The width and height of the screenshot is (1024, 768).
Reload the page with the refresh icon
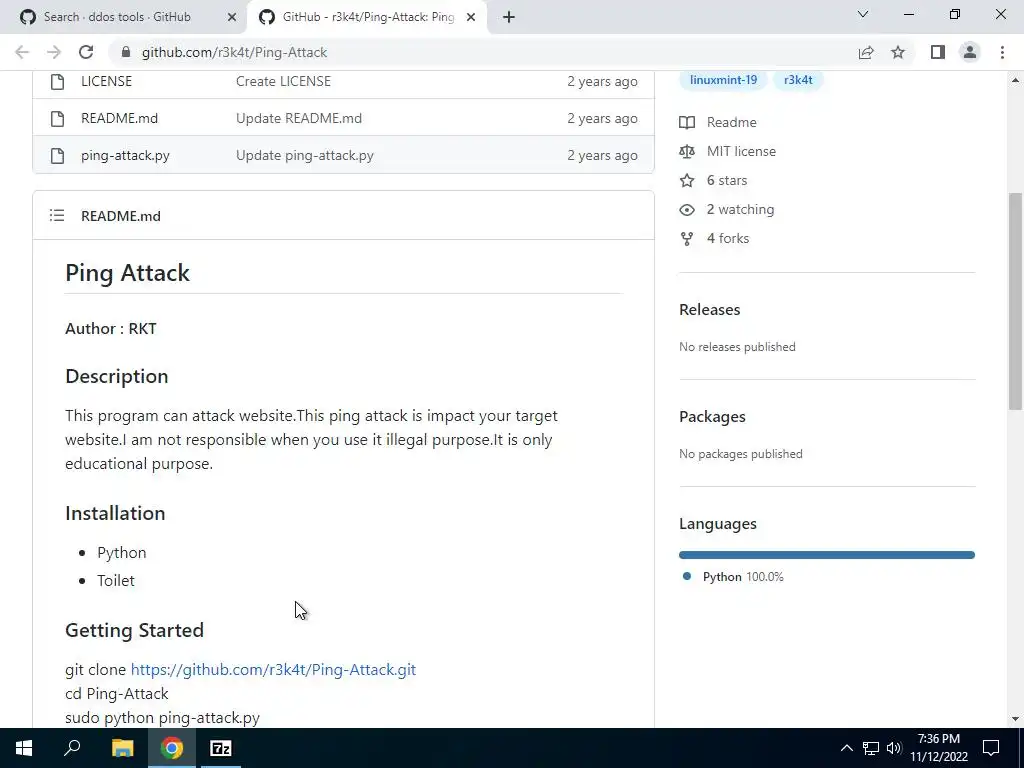point(86,52)
